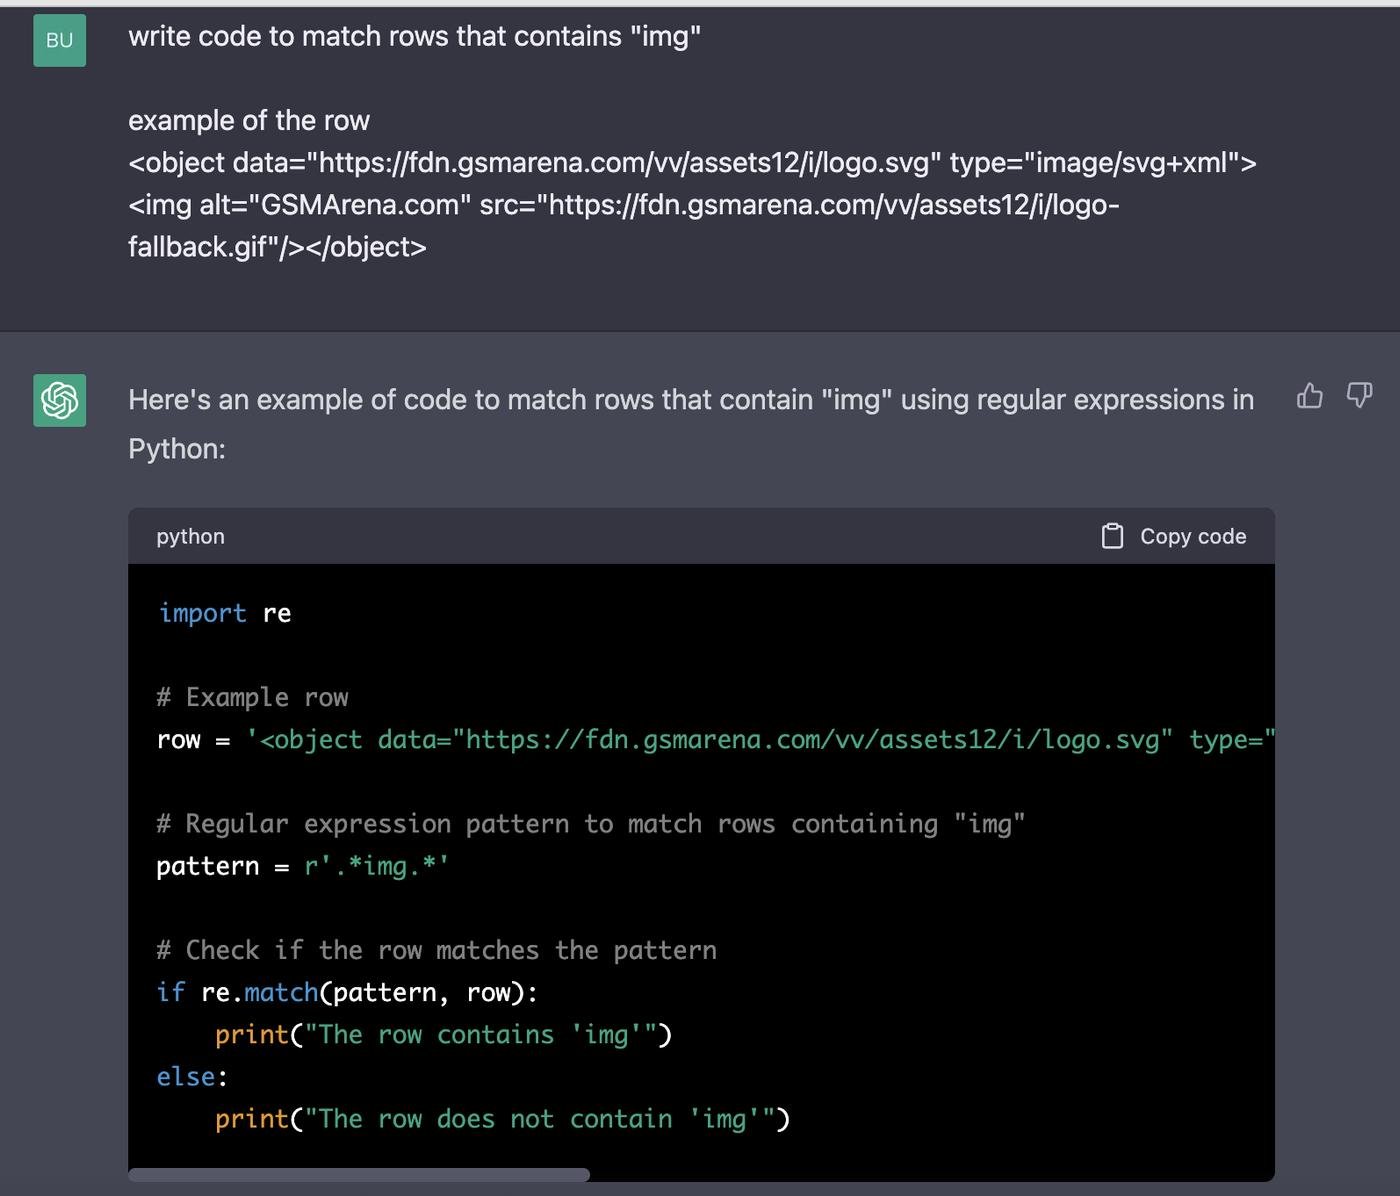1400x1196 pixels.
Task: Click the pattern string r'.*img.*'
Action: (x=376, y=866)
